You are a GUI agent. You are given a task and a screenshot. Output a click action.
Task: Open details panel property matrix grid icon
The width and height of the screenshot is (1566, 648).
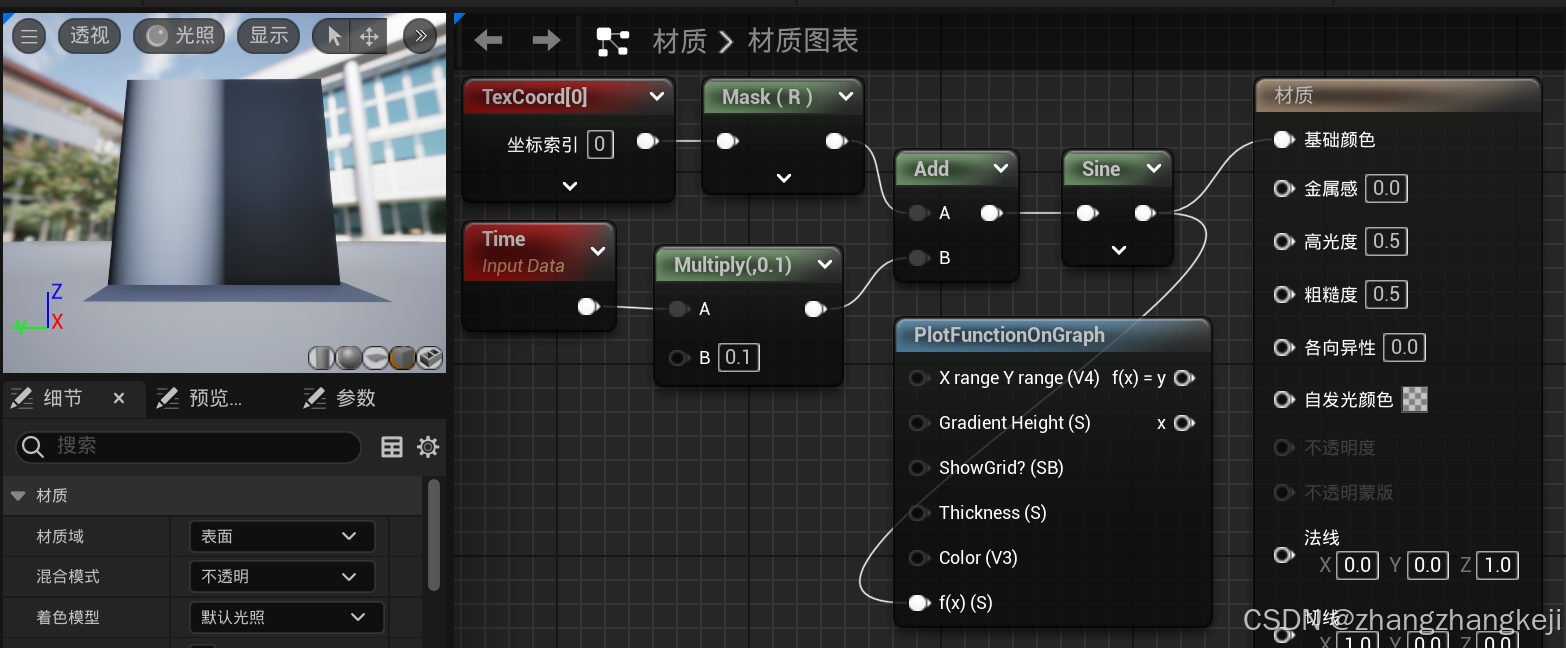coord(392,447)
